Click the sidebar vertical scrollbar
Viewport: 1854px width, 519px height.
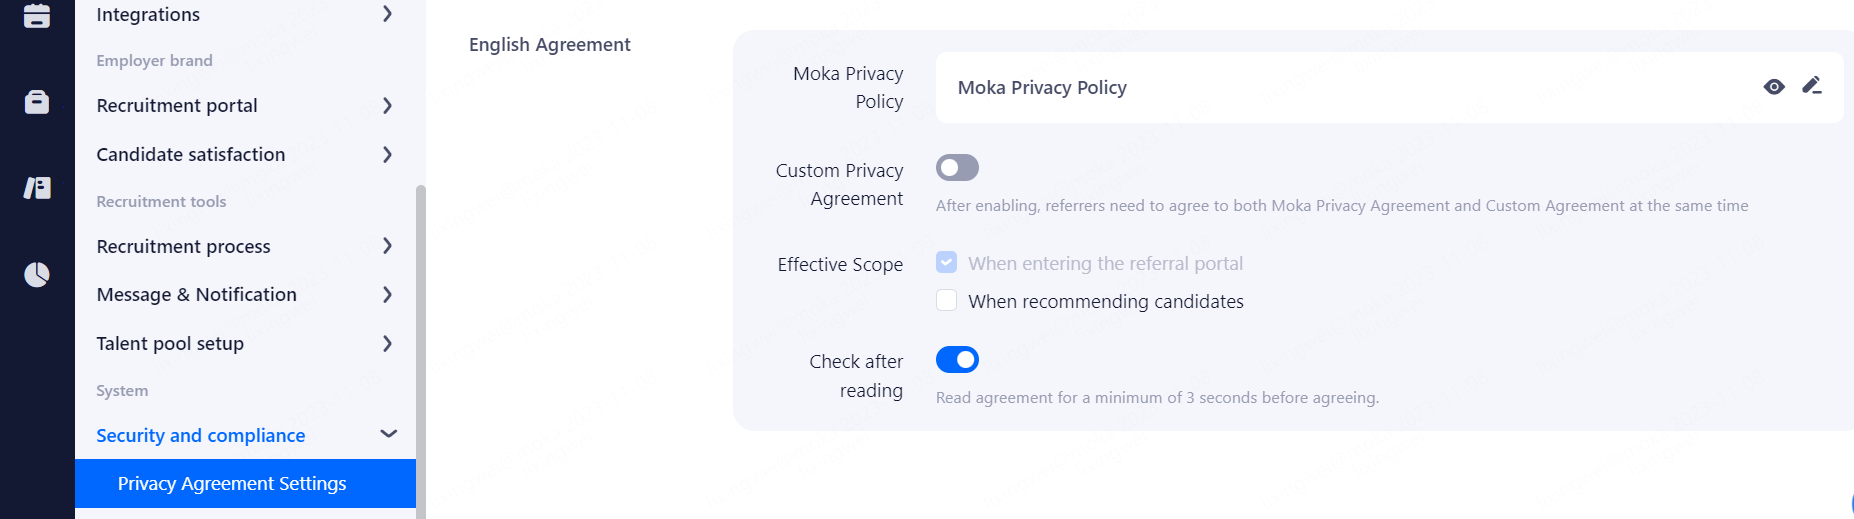(x=421, y=350)
